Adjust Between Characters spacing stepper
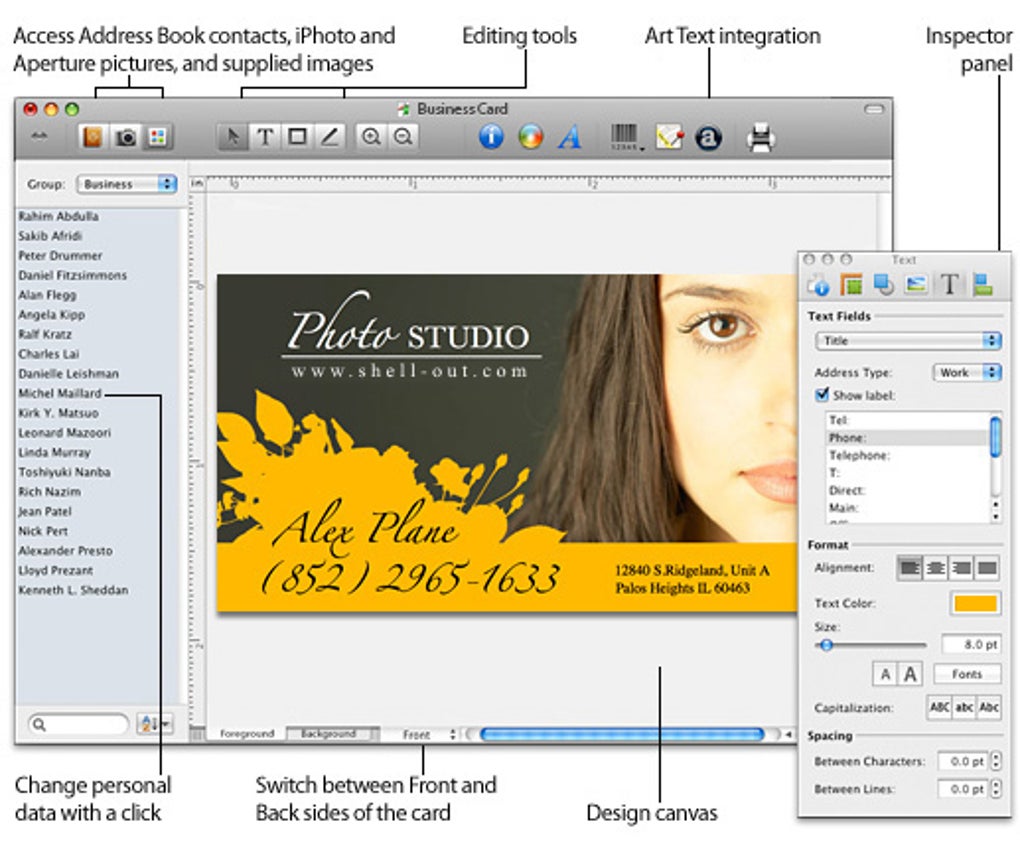The image size is (1020, 856). point(996,761)
